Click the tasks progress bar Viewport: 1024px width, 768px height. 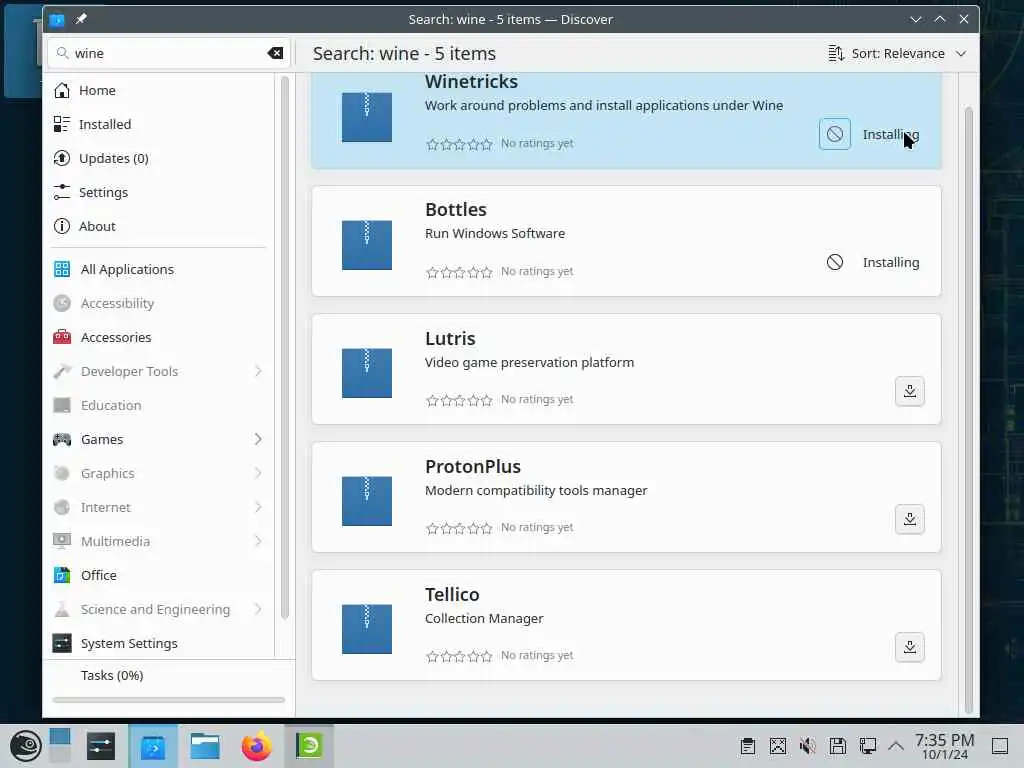pyautogui.click(x=168, y=699)
